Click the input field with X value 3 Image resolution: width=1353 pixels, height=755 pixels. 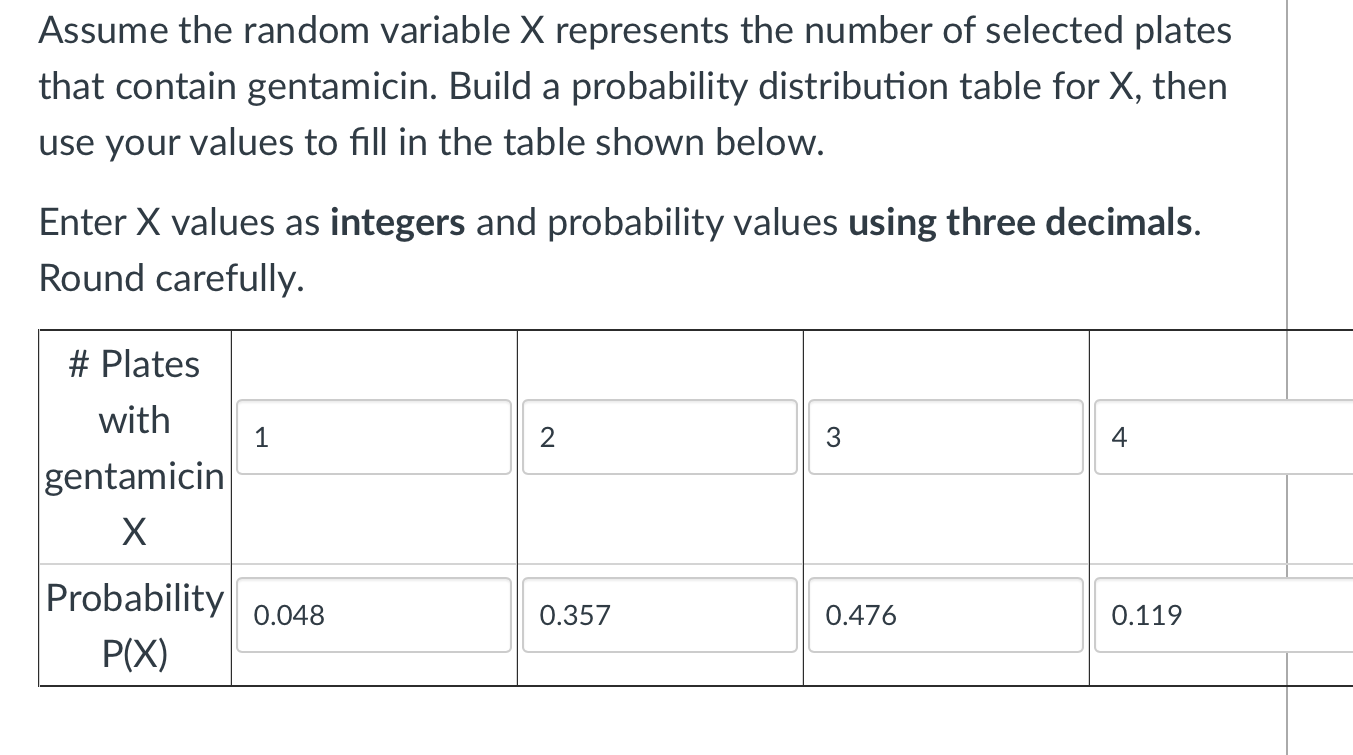945,437
